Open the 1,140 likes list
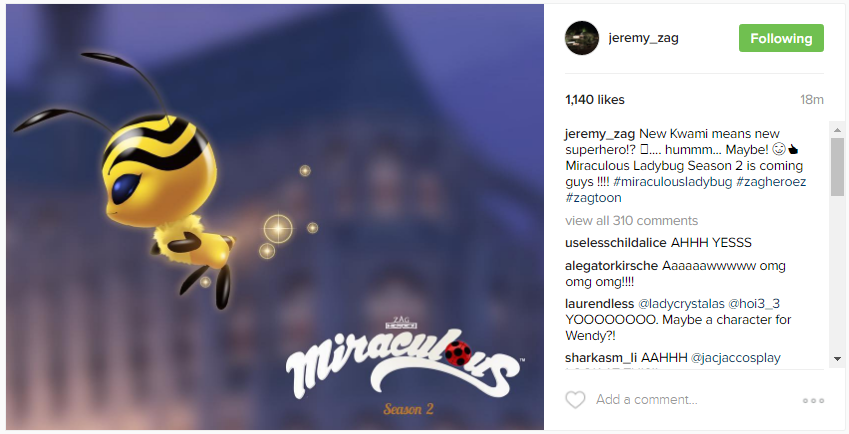 595,100
